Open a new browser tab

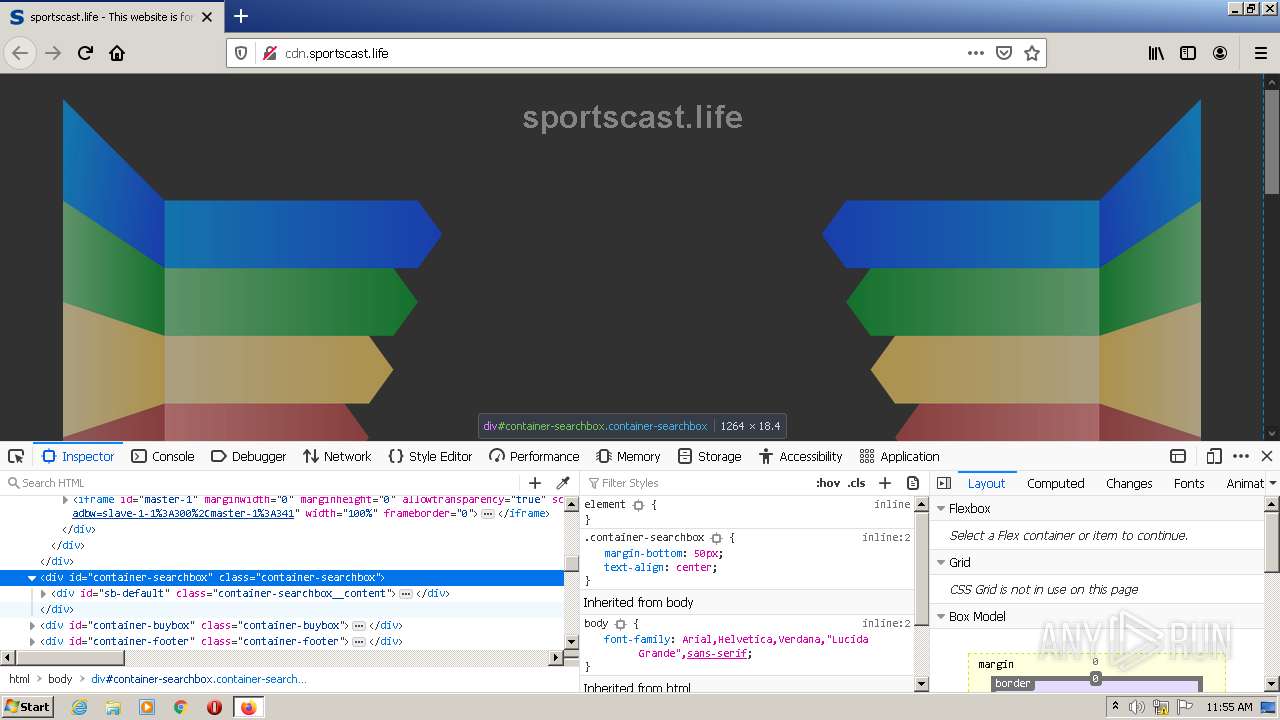[x=241, y=16]
